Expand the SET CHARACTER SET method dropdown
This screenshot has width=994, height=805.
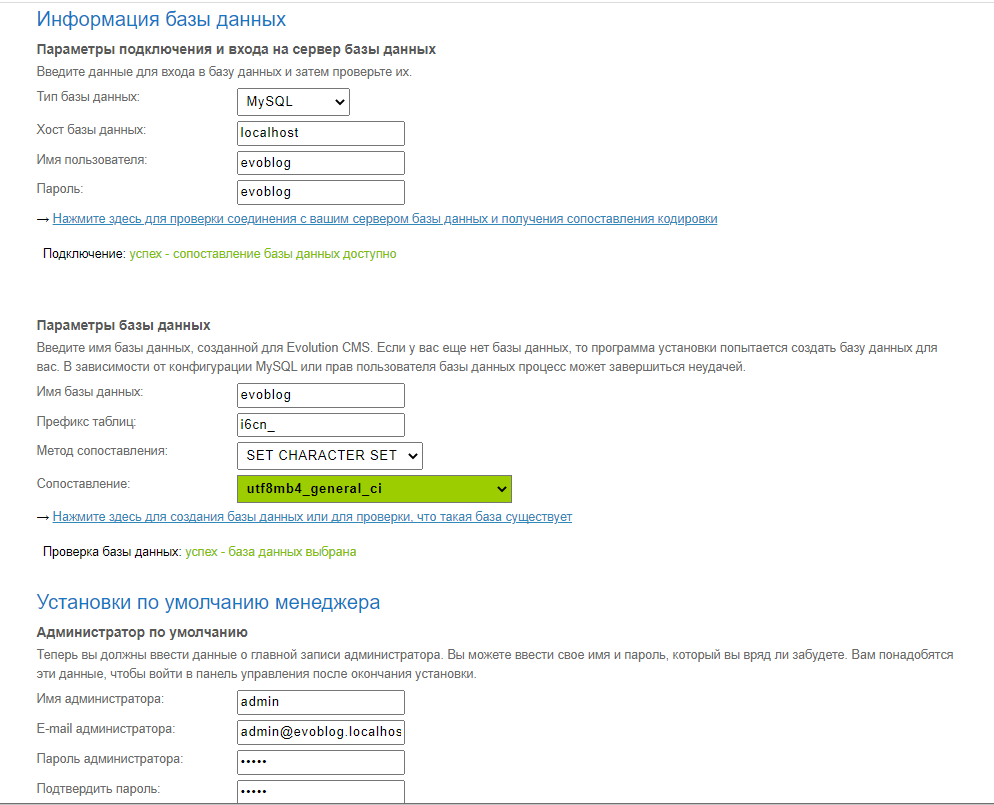(x=329, y=456)
